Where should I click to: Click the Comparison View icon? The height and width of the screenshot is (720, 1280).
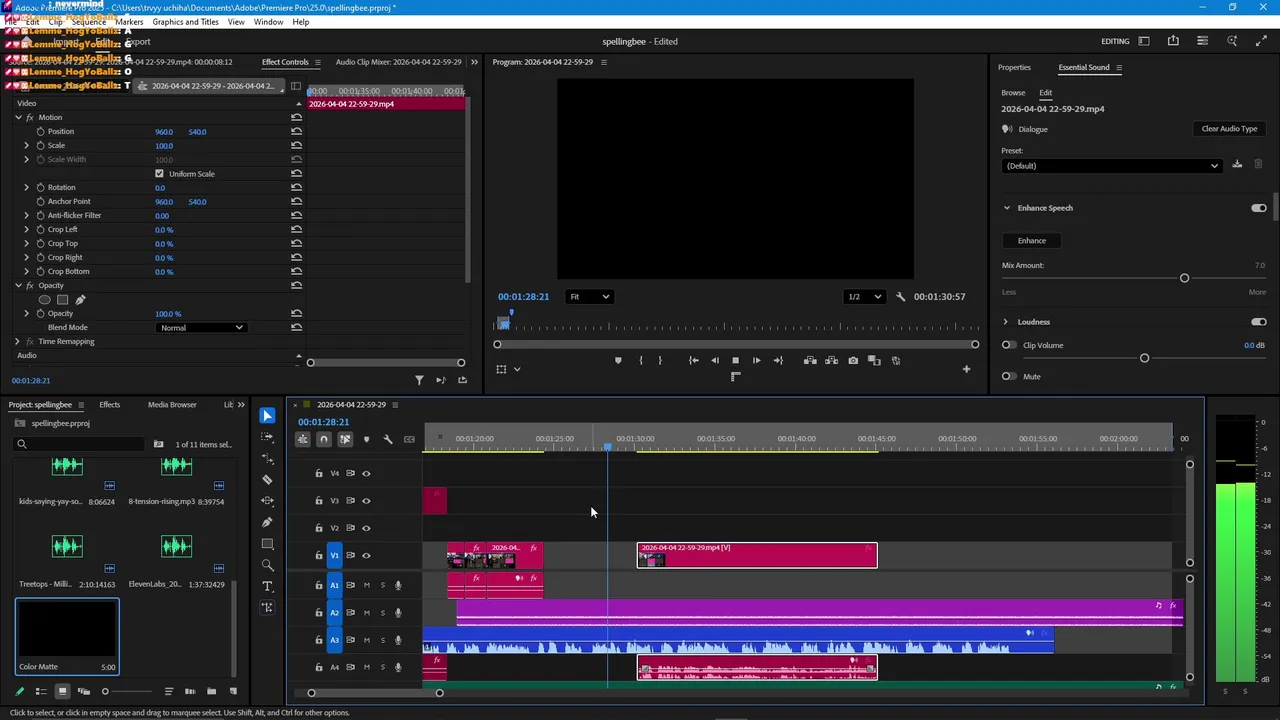[x=874, y=360]
